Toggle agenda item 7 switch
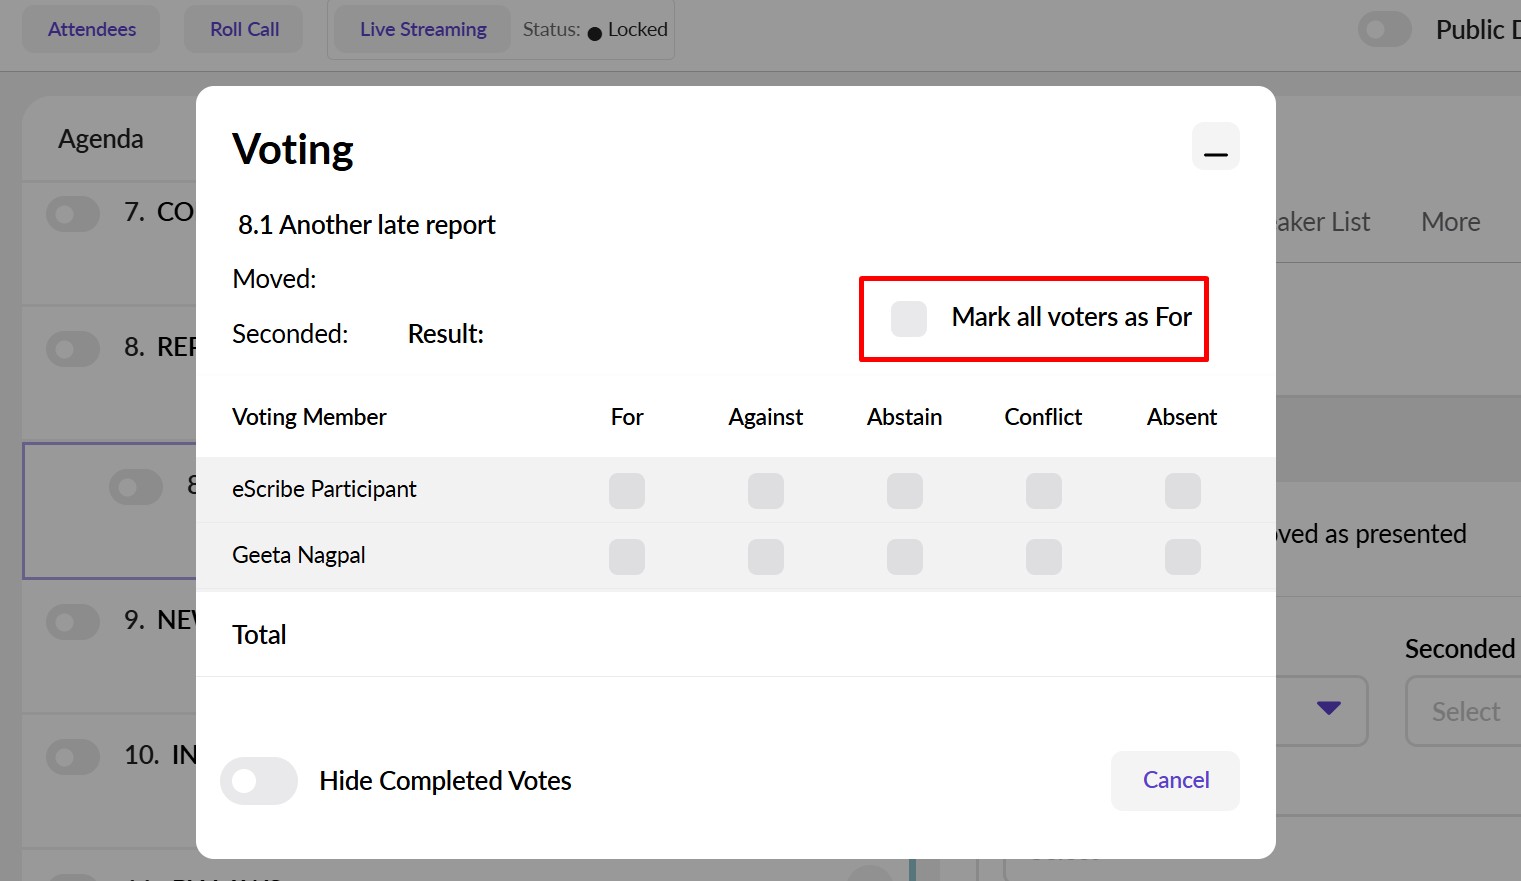This screenshot has width=1521, height=881. click(x=73, y=213)
